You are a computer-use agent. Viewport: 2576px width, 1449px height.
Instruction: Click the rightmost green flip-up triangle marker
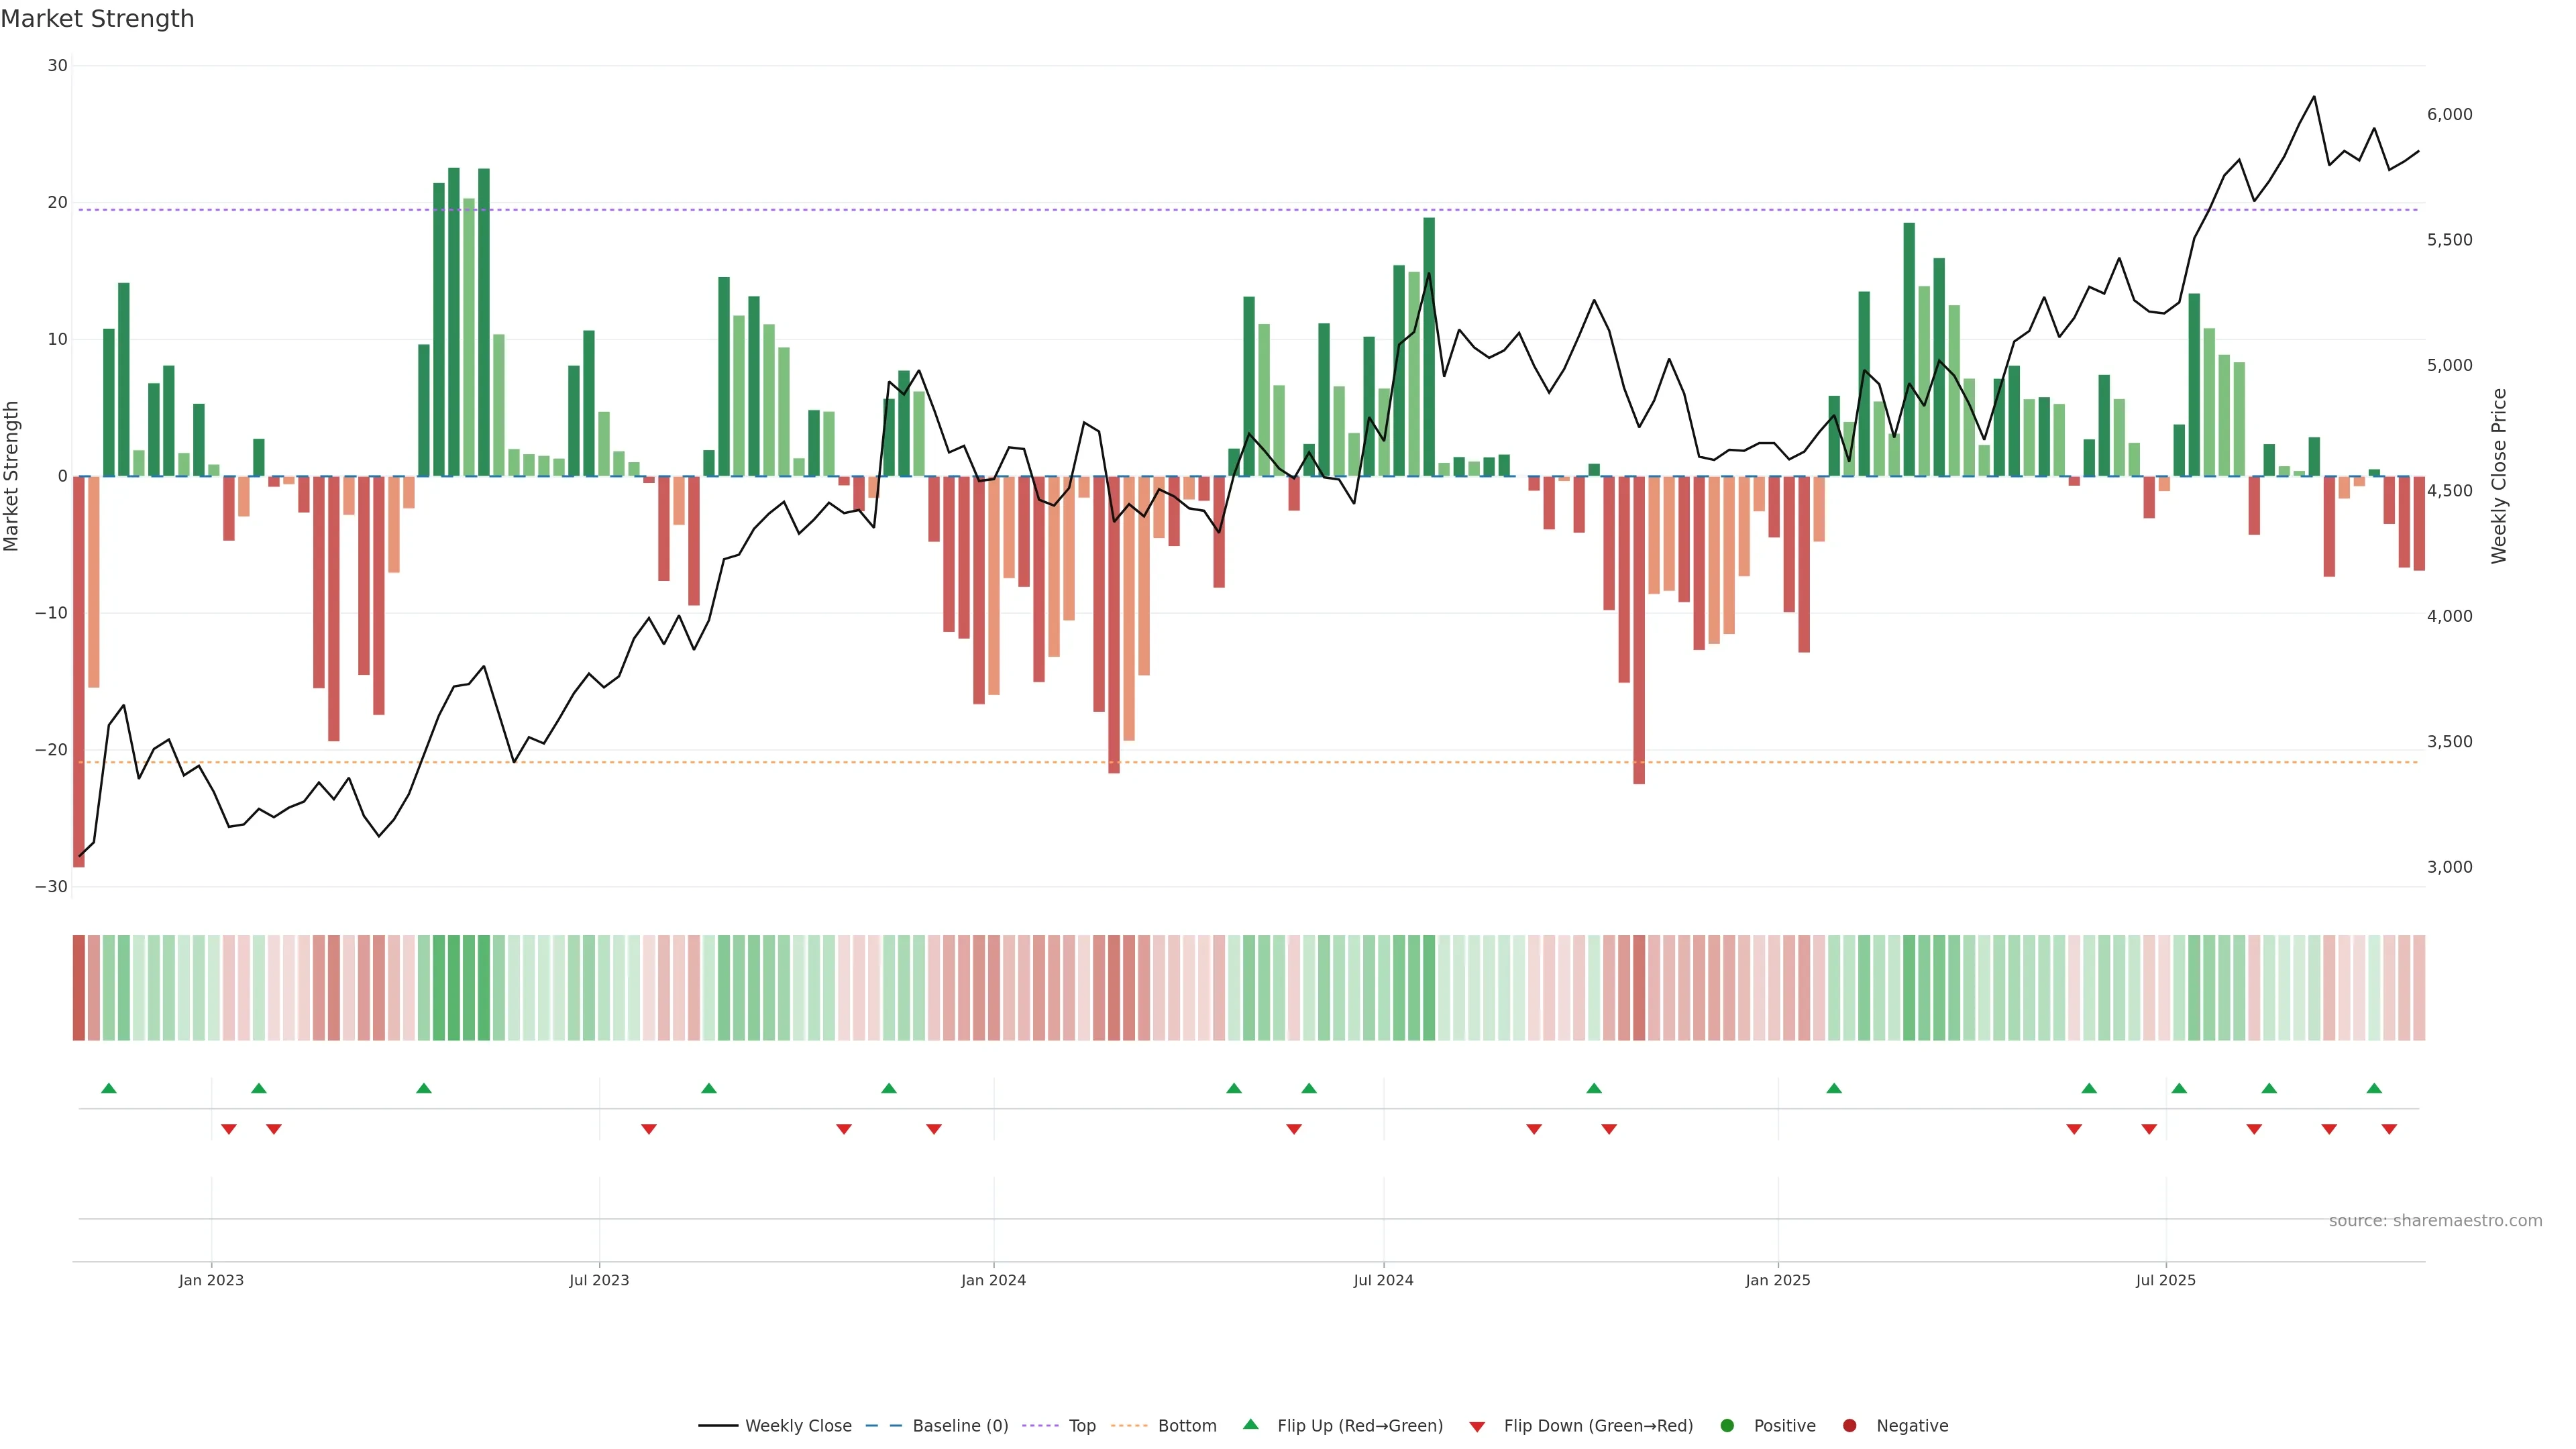2374,1088
